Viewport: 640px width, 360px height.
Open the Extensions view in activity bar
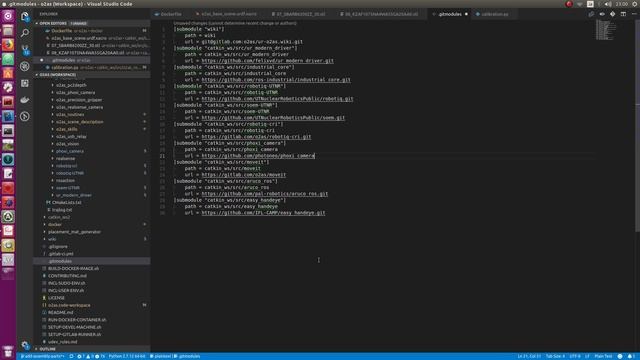25,83
